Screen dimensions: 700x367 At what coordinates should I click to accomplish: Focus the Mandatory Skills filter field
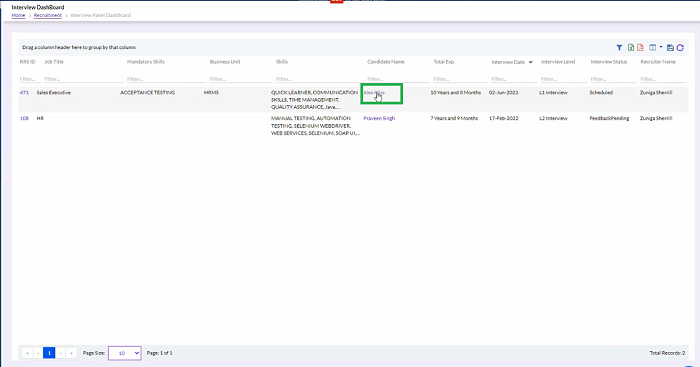(x=166, y=79)
